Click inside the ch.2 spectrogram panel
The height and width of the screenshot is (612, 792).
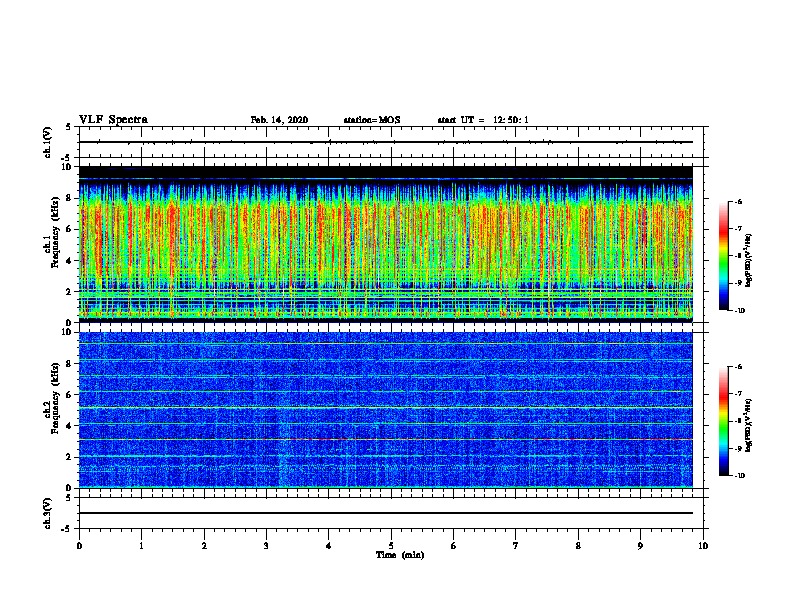coord(386,410)
